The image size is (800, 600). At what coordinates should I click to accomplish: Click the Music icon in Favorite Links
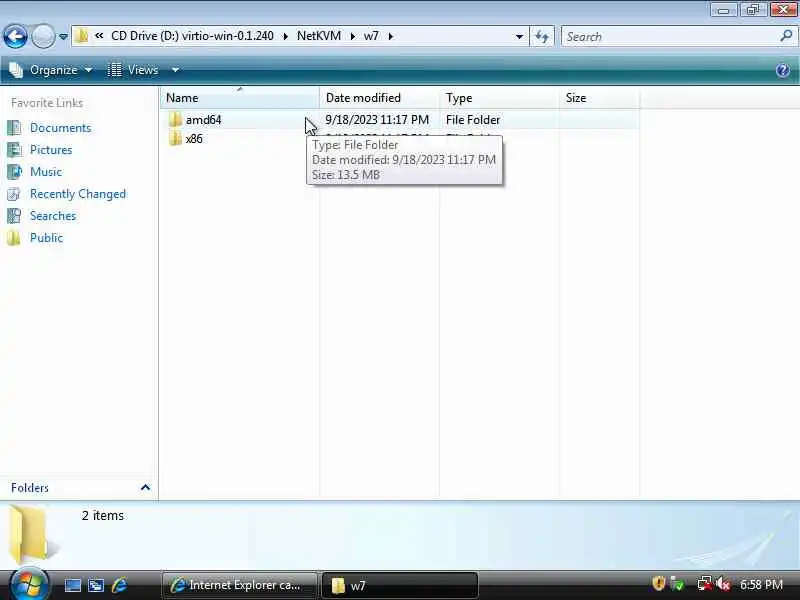[14, 171]
